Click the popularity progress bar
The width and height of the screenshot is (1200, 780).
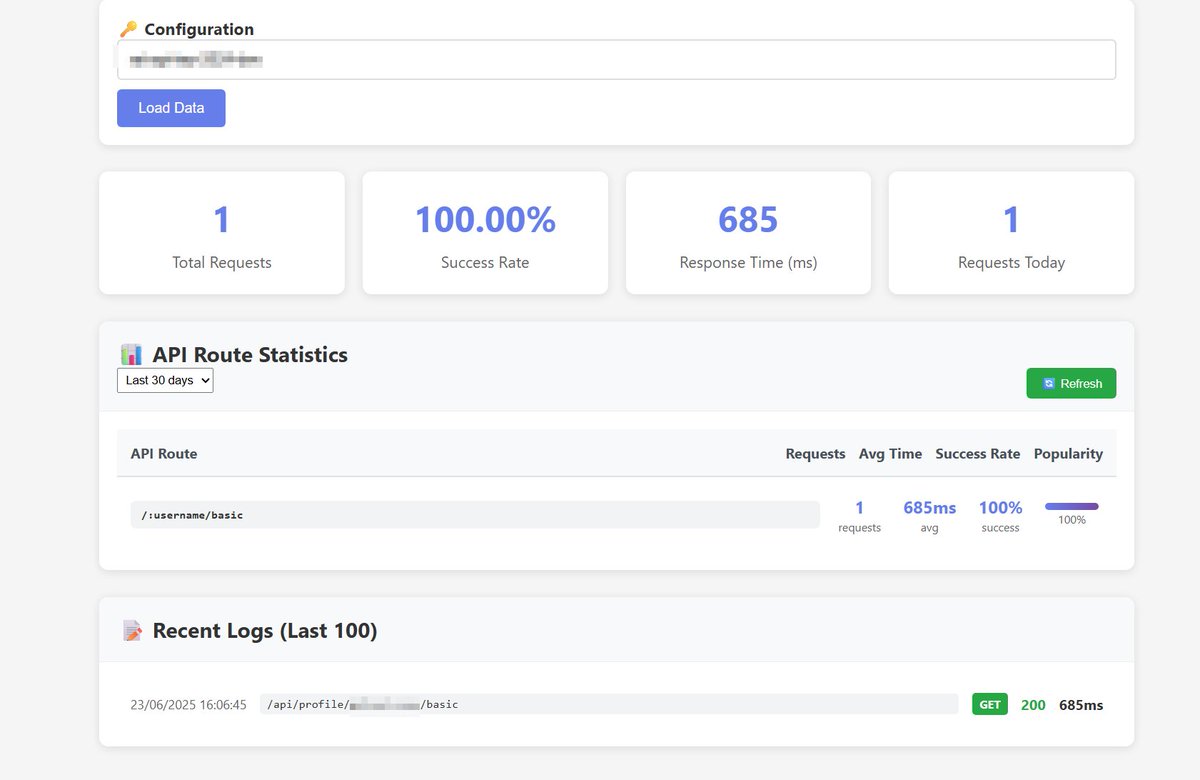pyautogui.click(x=1072, y=506)
